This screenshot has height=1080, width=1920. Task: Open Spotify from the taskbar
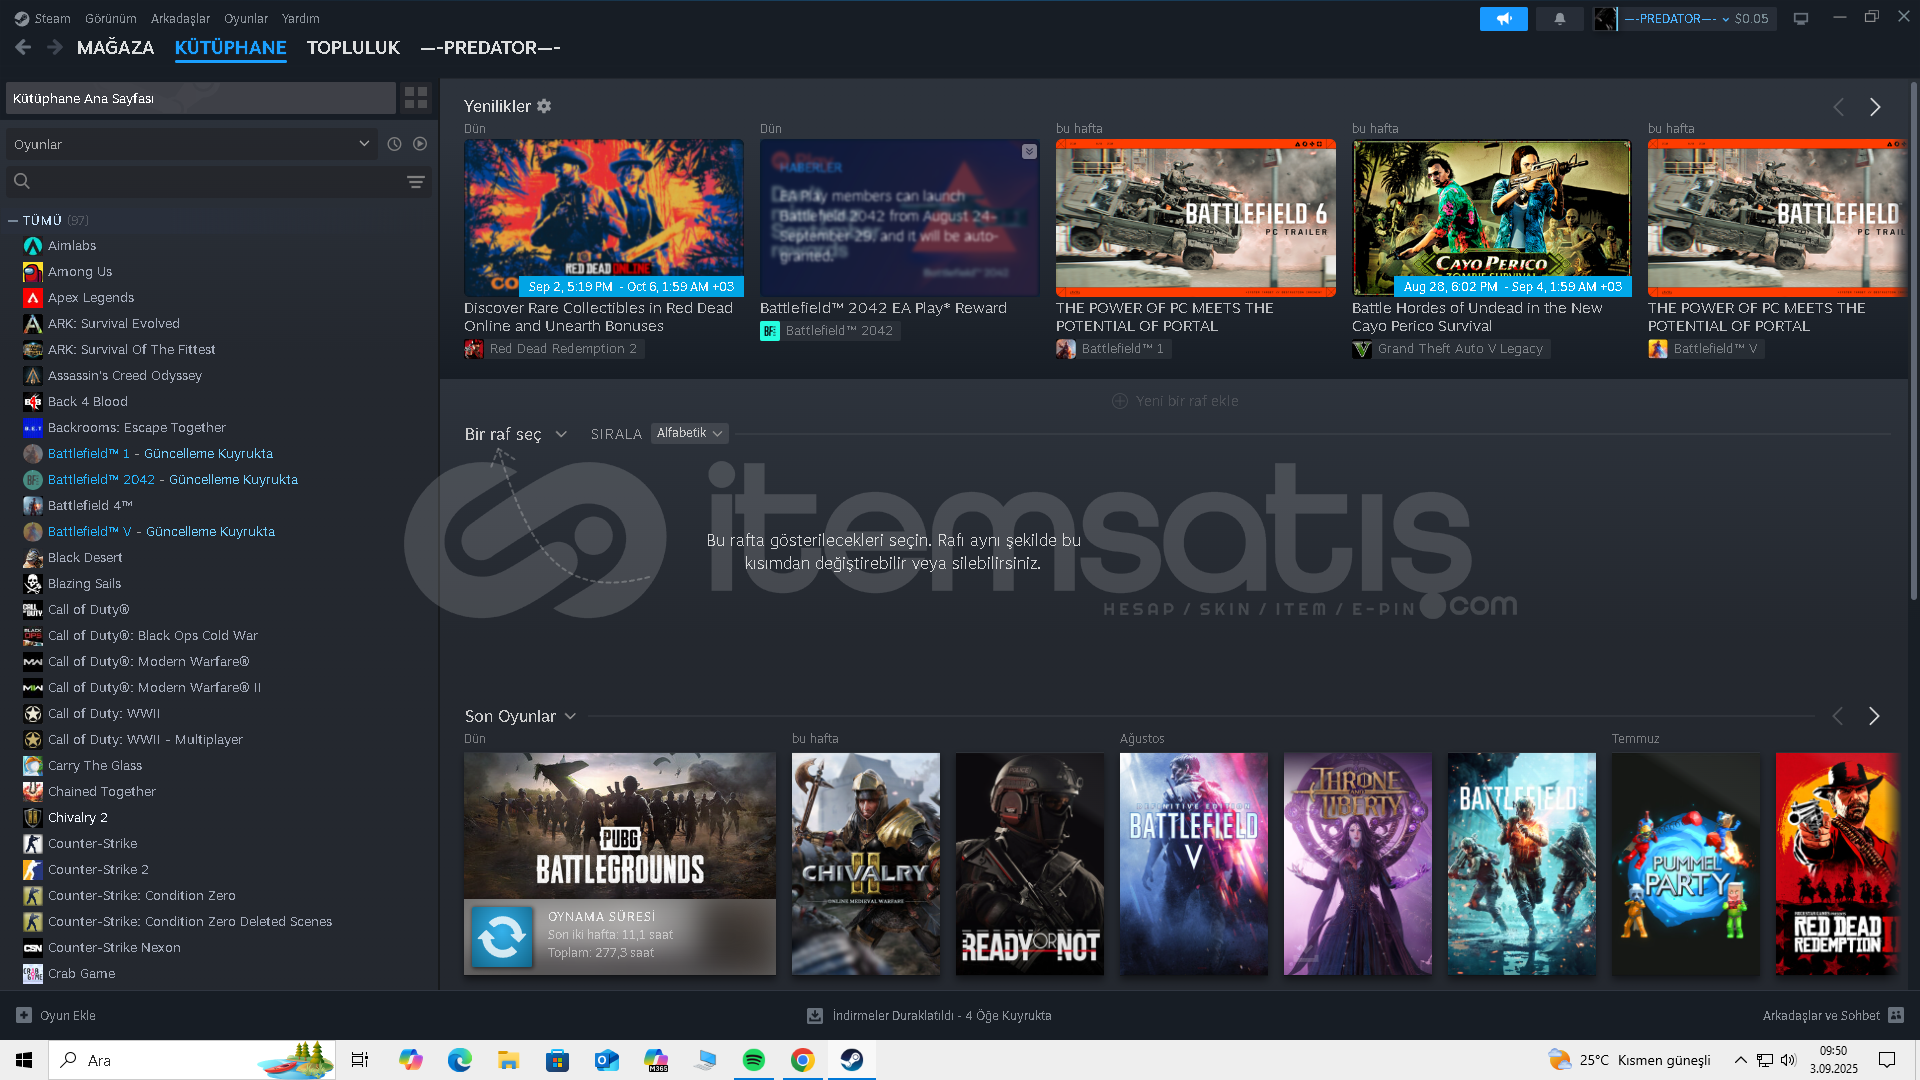click(x=754, y=1060)
